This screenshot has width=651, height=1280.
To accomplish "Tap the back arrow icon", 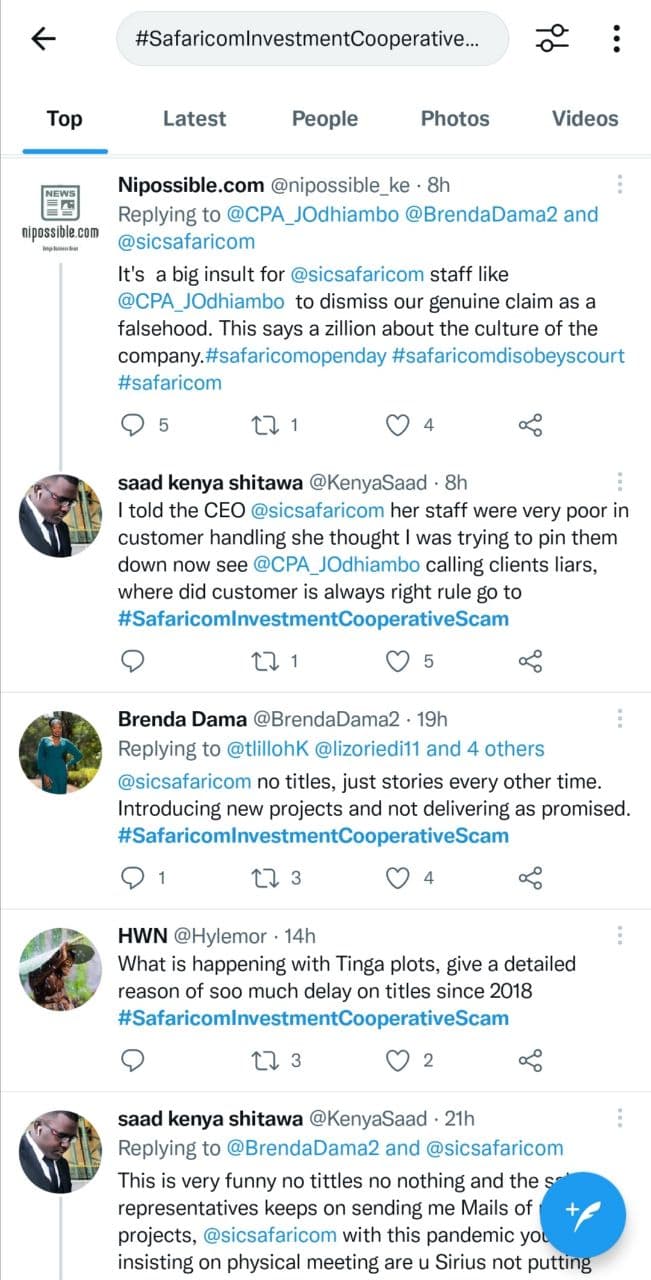I will pos(44,39).
